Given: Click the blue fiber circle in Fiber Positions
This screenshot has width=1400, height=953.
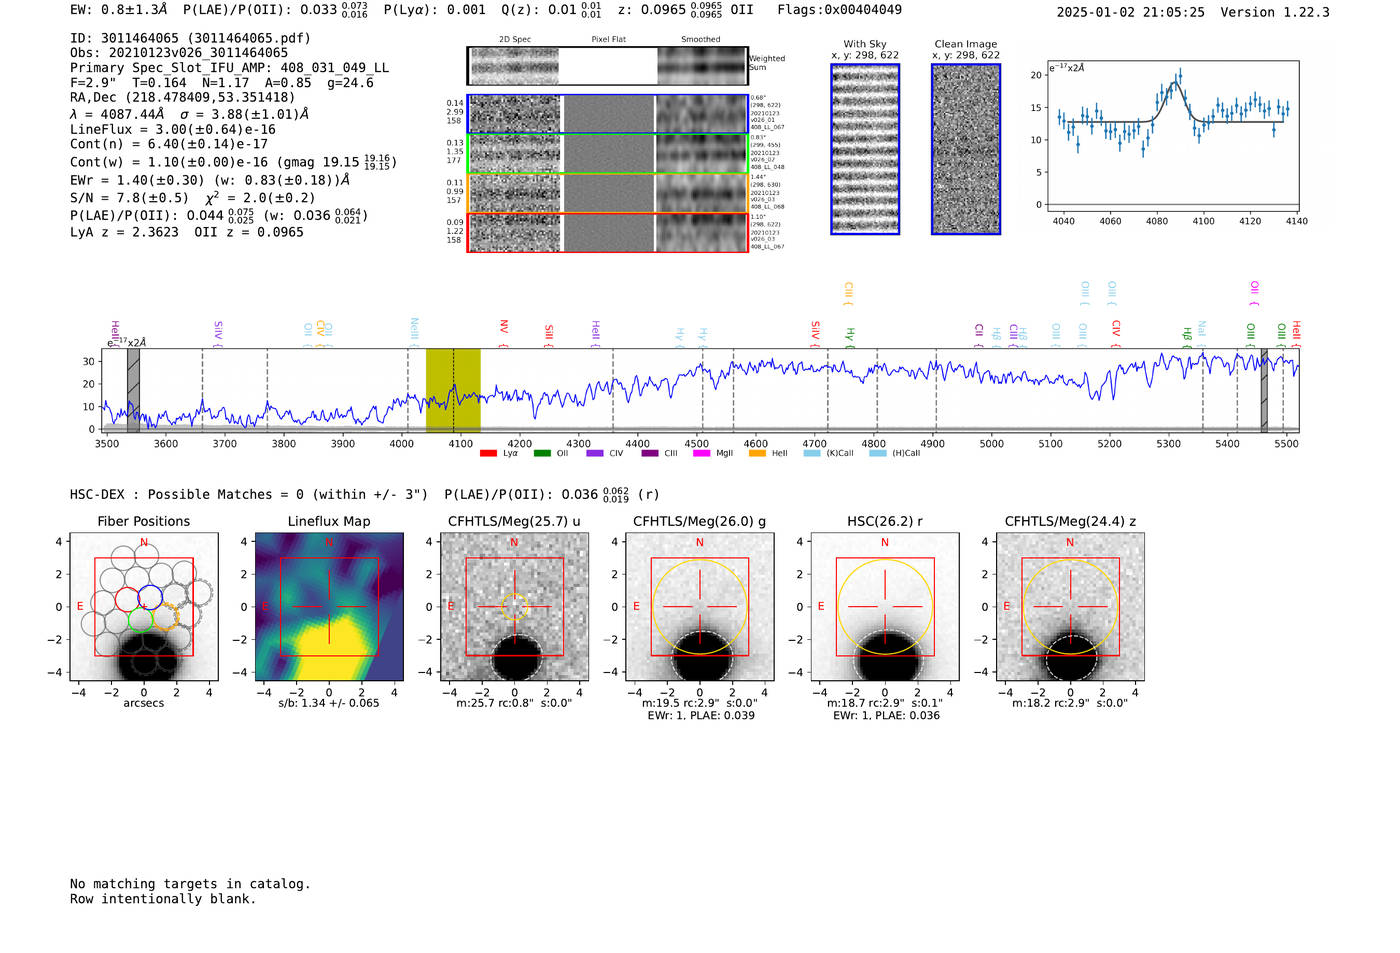Looking at the screenshot, I should [x=150, y=598].
